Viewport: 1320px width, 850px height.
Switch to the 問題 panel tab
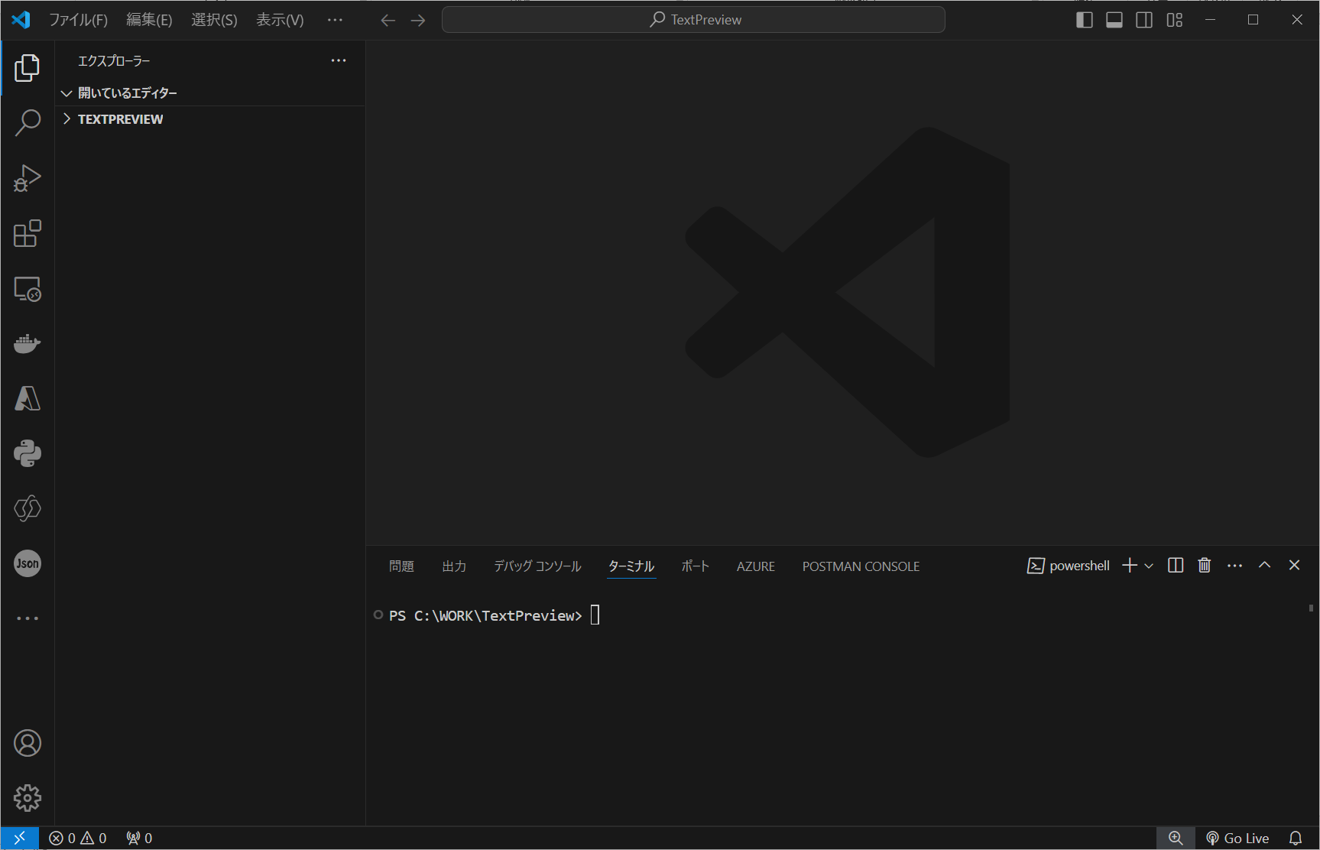click(401, 566)
